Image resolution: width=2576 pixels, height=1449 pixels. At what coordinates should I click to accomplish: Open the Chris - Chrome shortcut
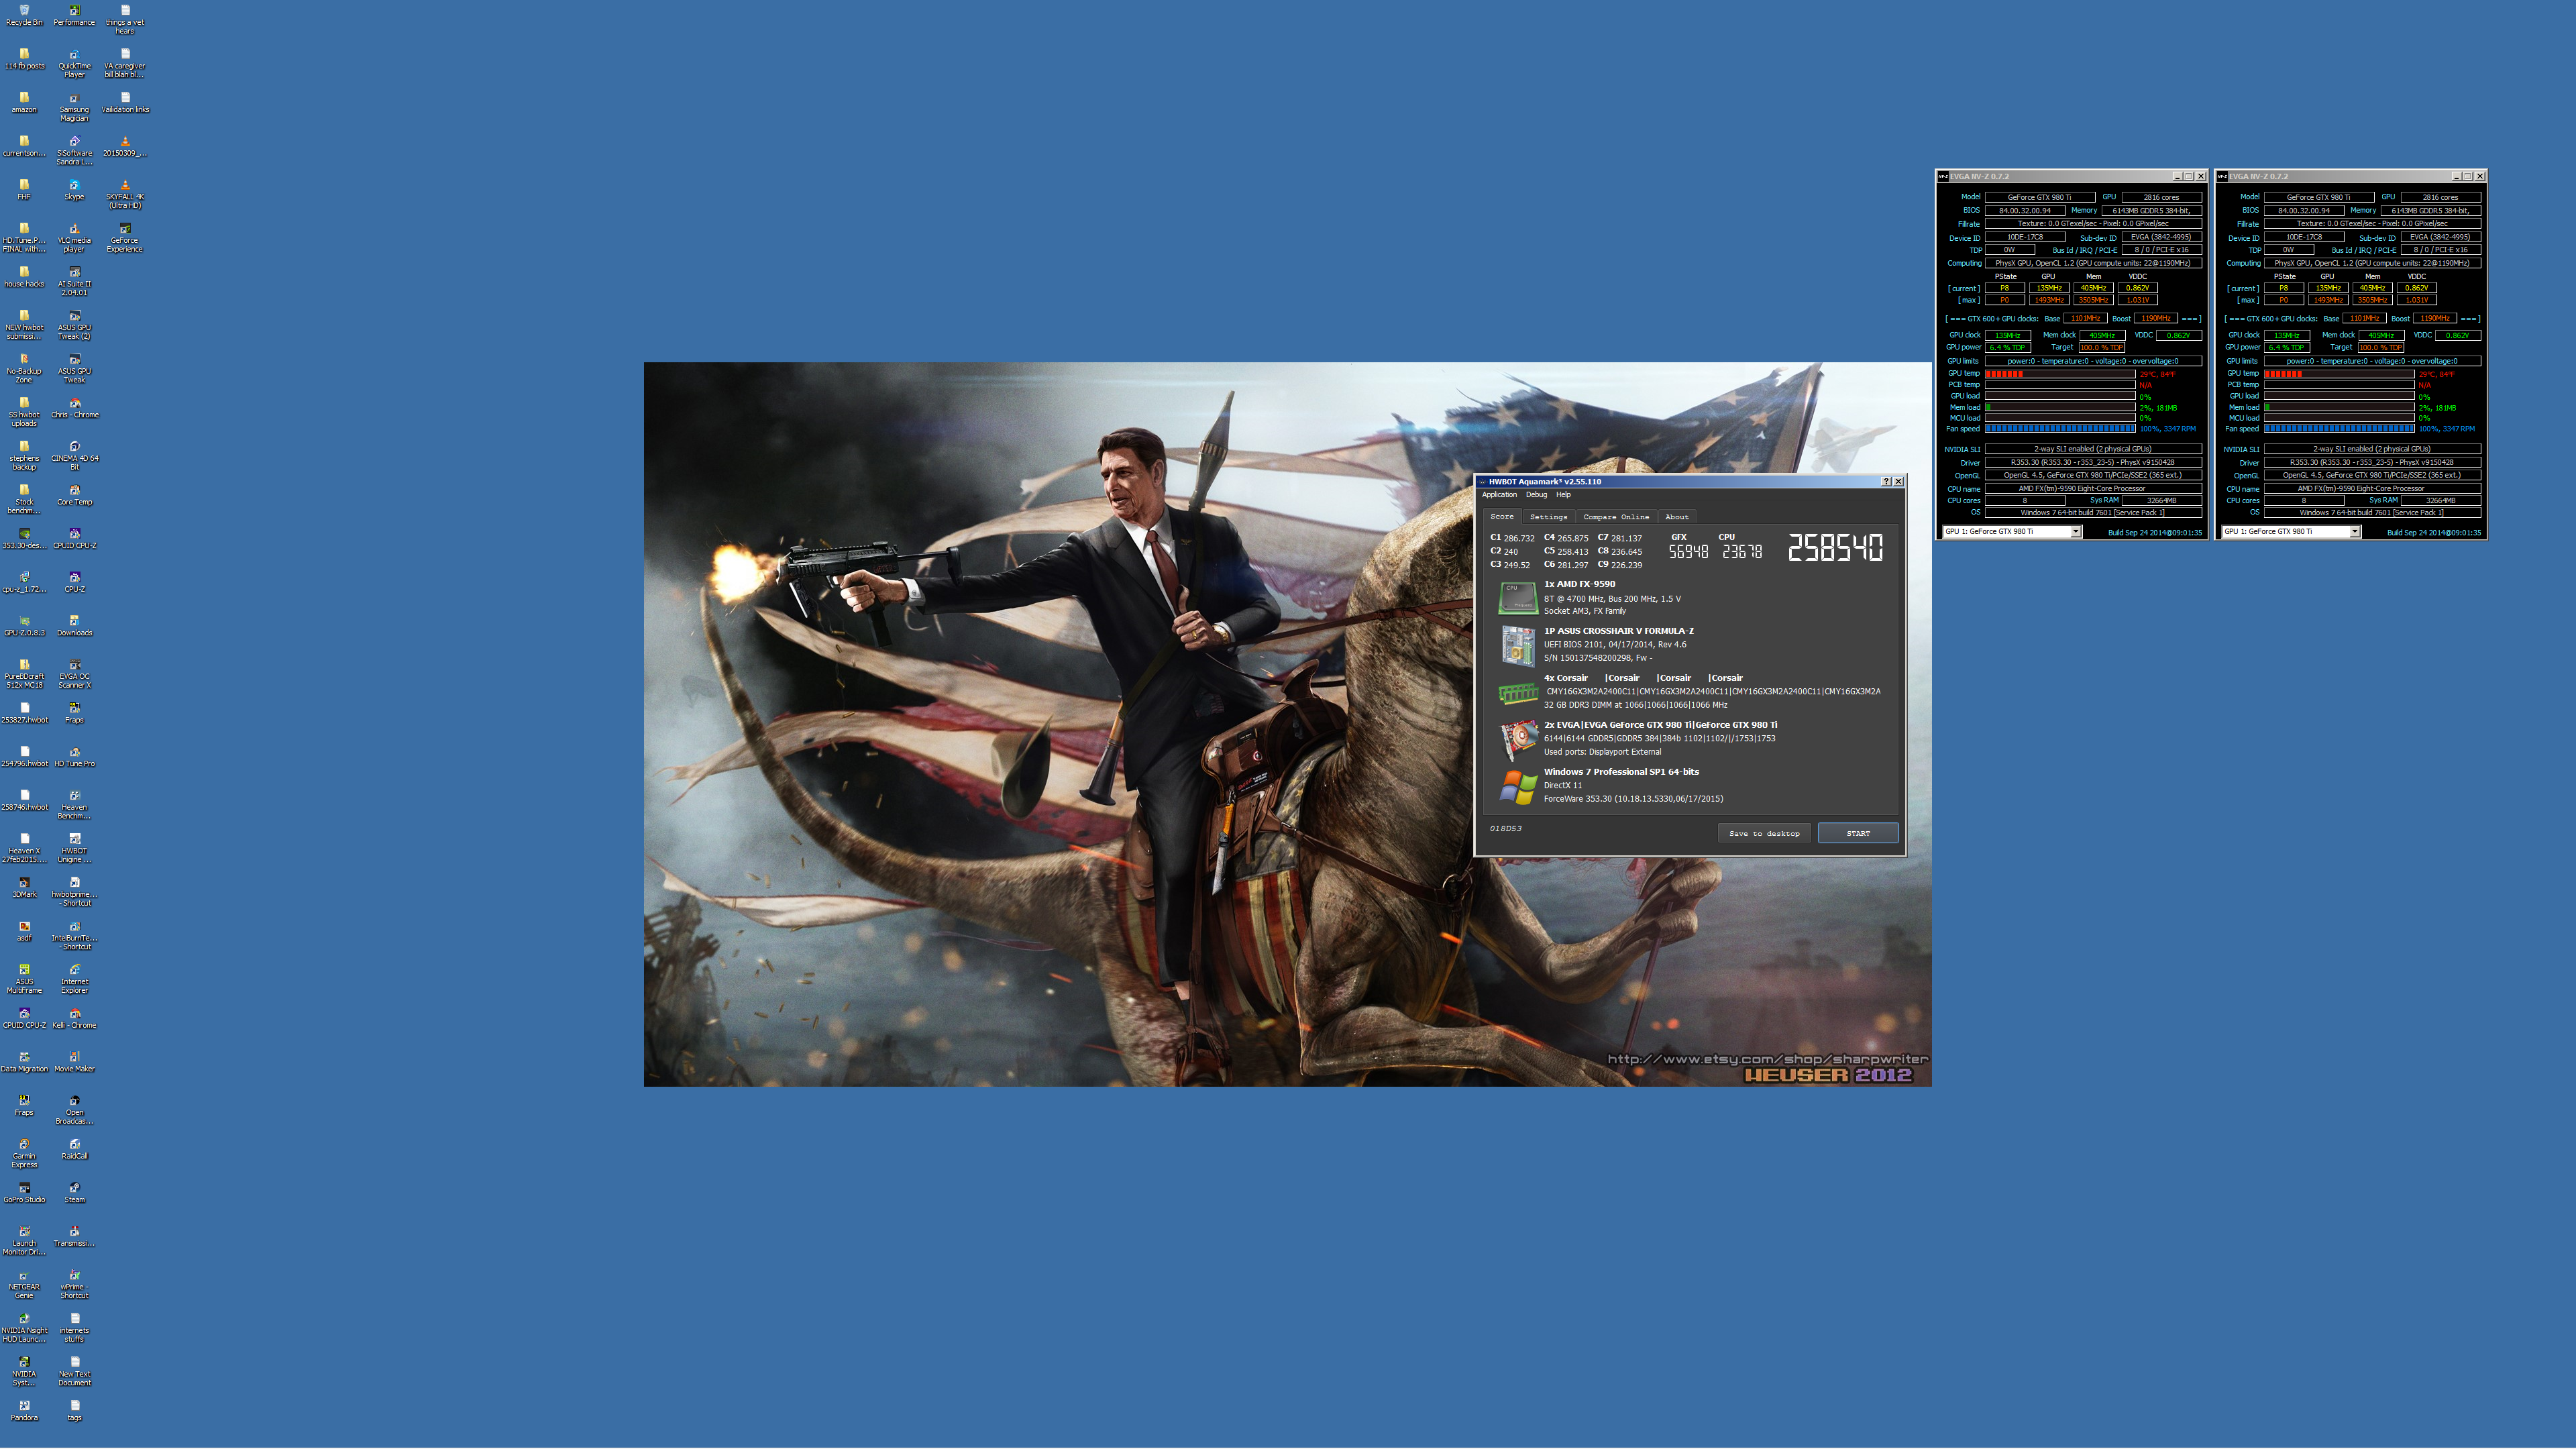coord(74,408)
